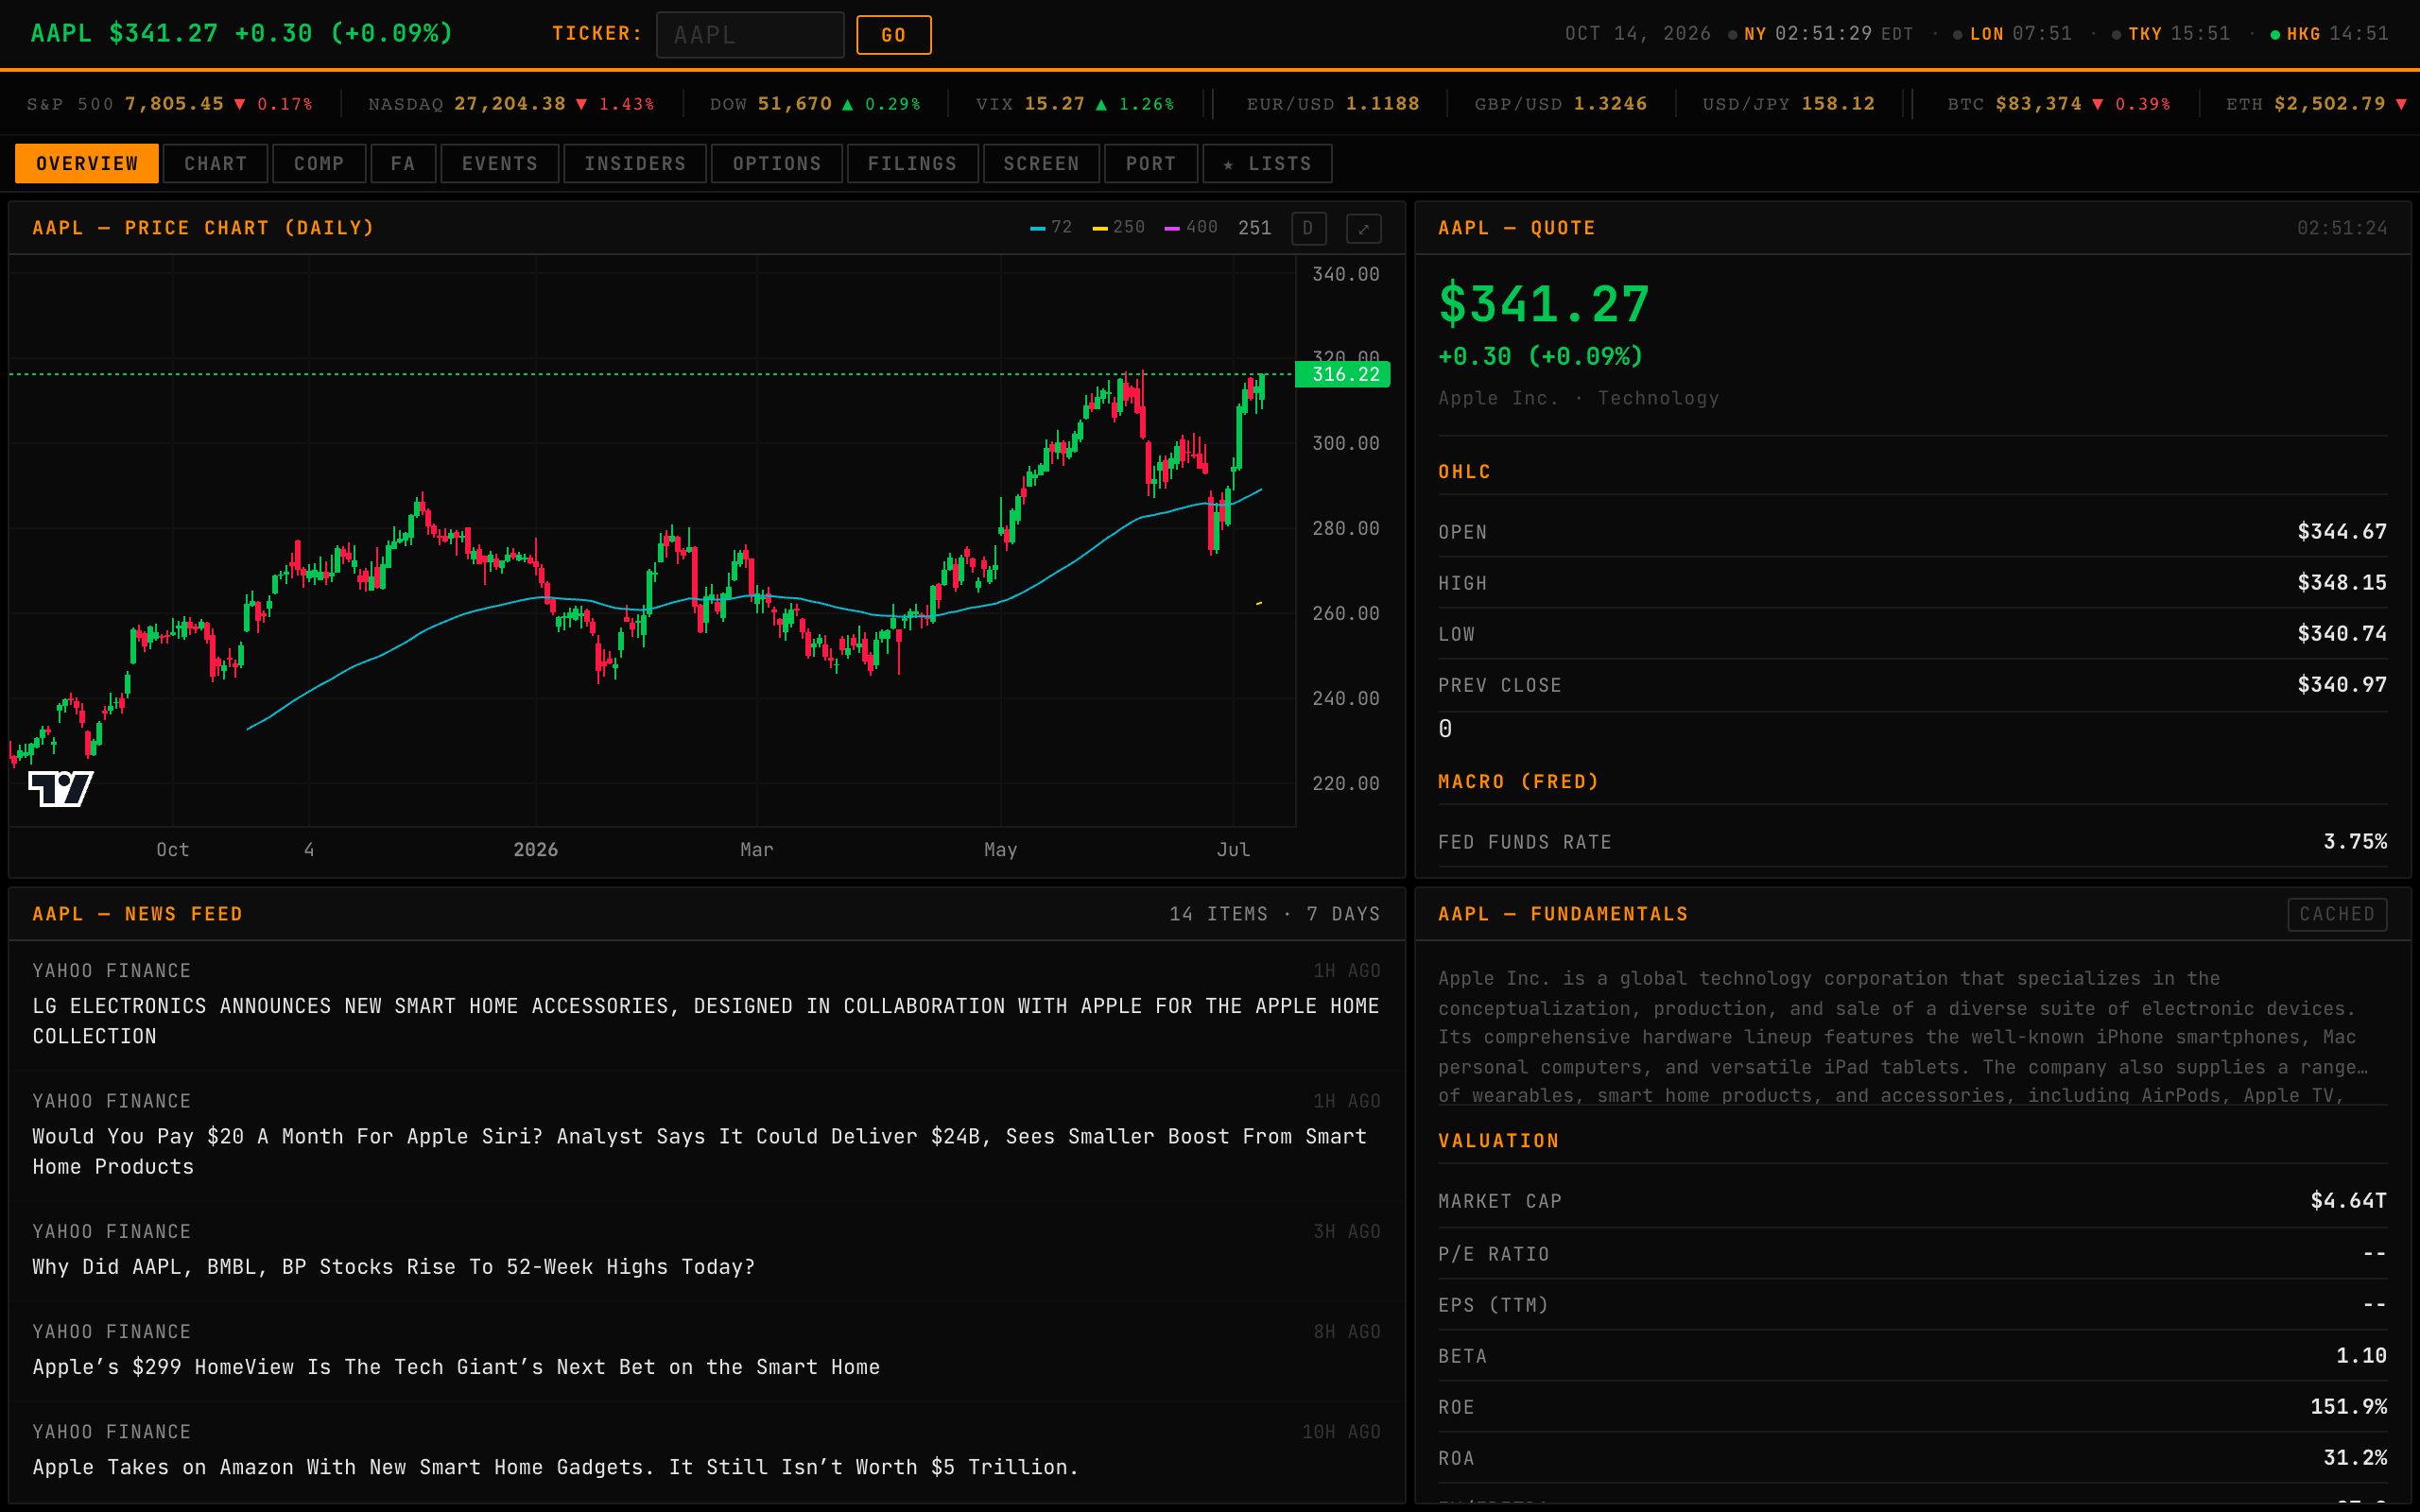Open the EVENTS tab
This screenshot has height=1512, width=2420.
click(500, 164)
